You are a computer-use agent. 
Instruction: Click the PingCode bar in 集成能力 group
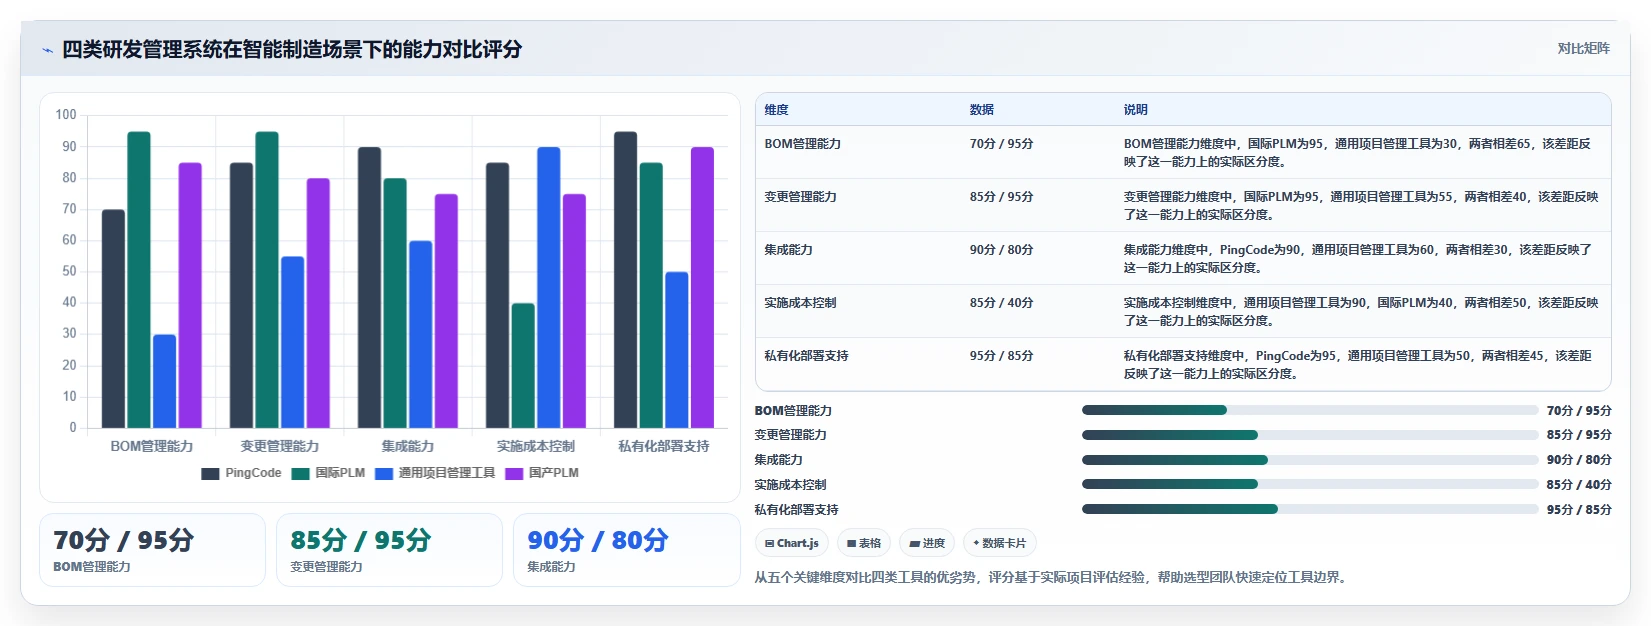click(369, 288)
